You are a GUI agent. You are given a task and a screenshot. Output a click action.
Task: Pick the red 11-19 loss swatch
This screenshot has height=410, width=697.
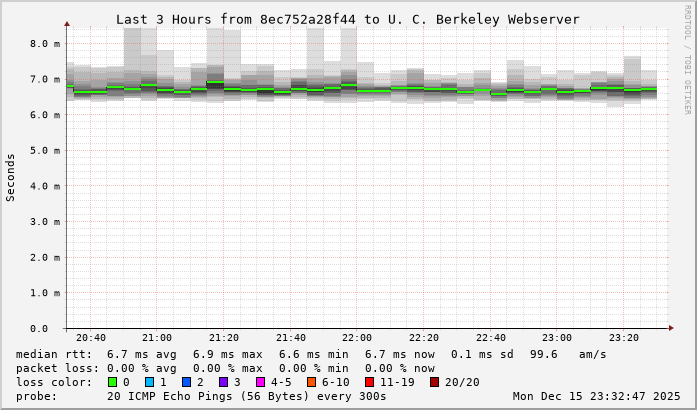click(x=369, y=382)
